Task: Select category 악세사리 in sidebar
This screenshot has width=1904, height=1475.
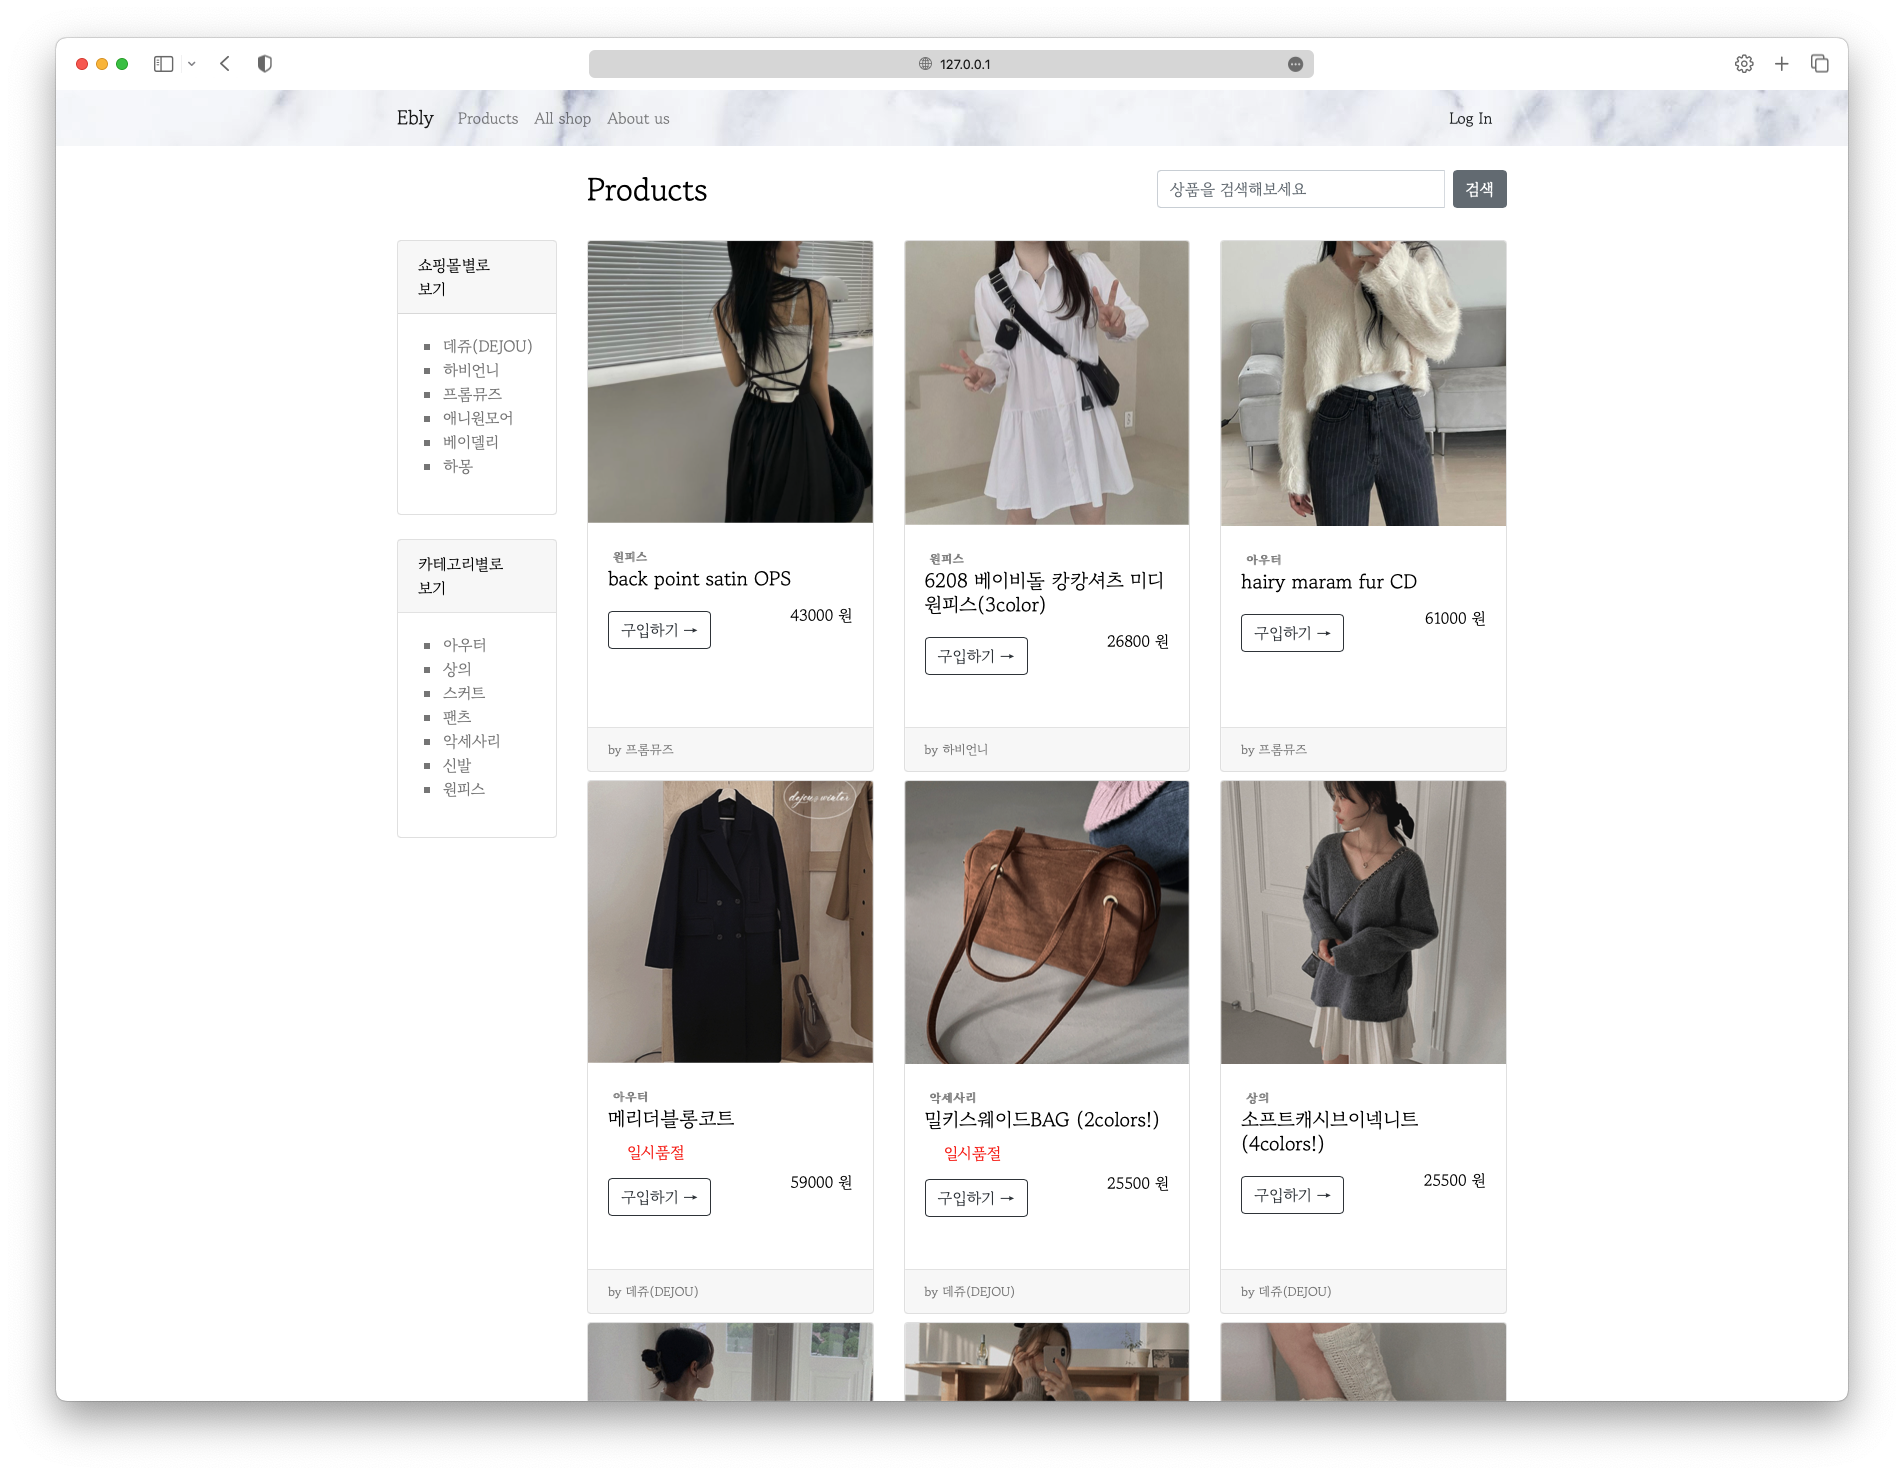Action: 472,741
